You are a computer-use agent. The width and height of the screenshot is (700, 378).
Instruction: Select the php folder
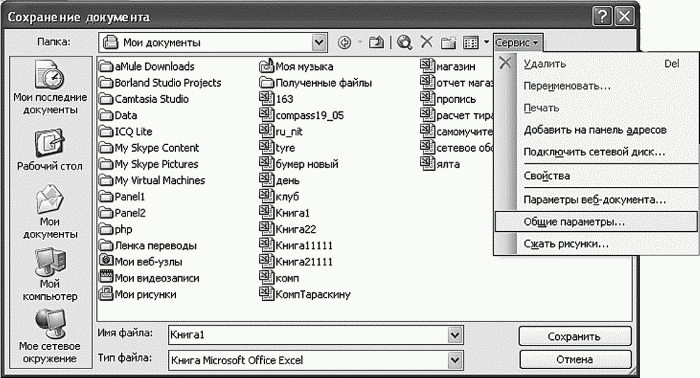116,229
